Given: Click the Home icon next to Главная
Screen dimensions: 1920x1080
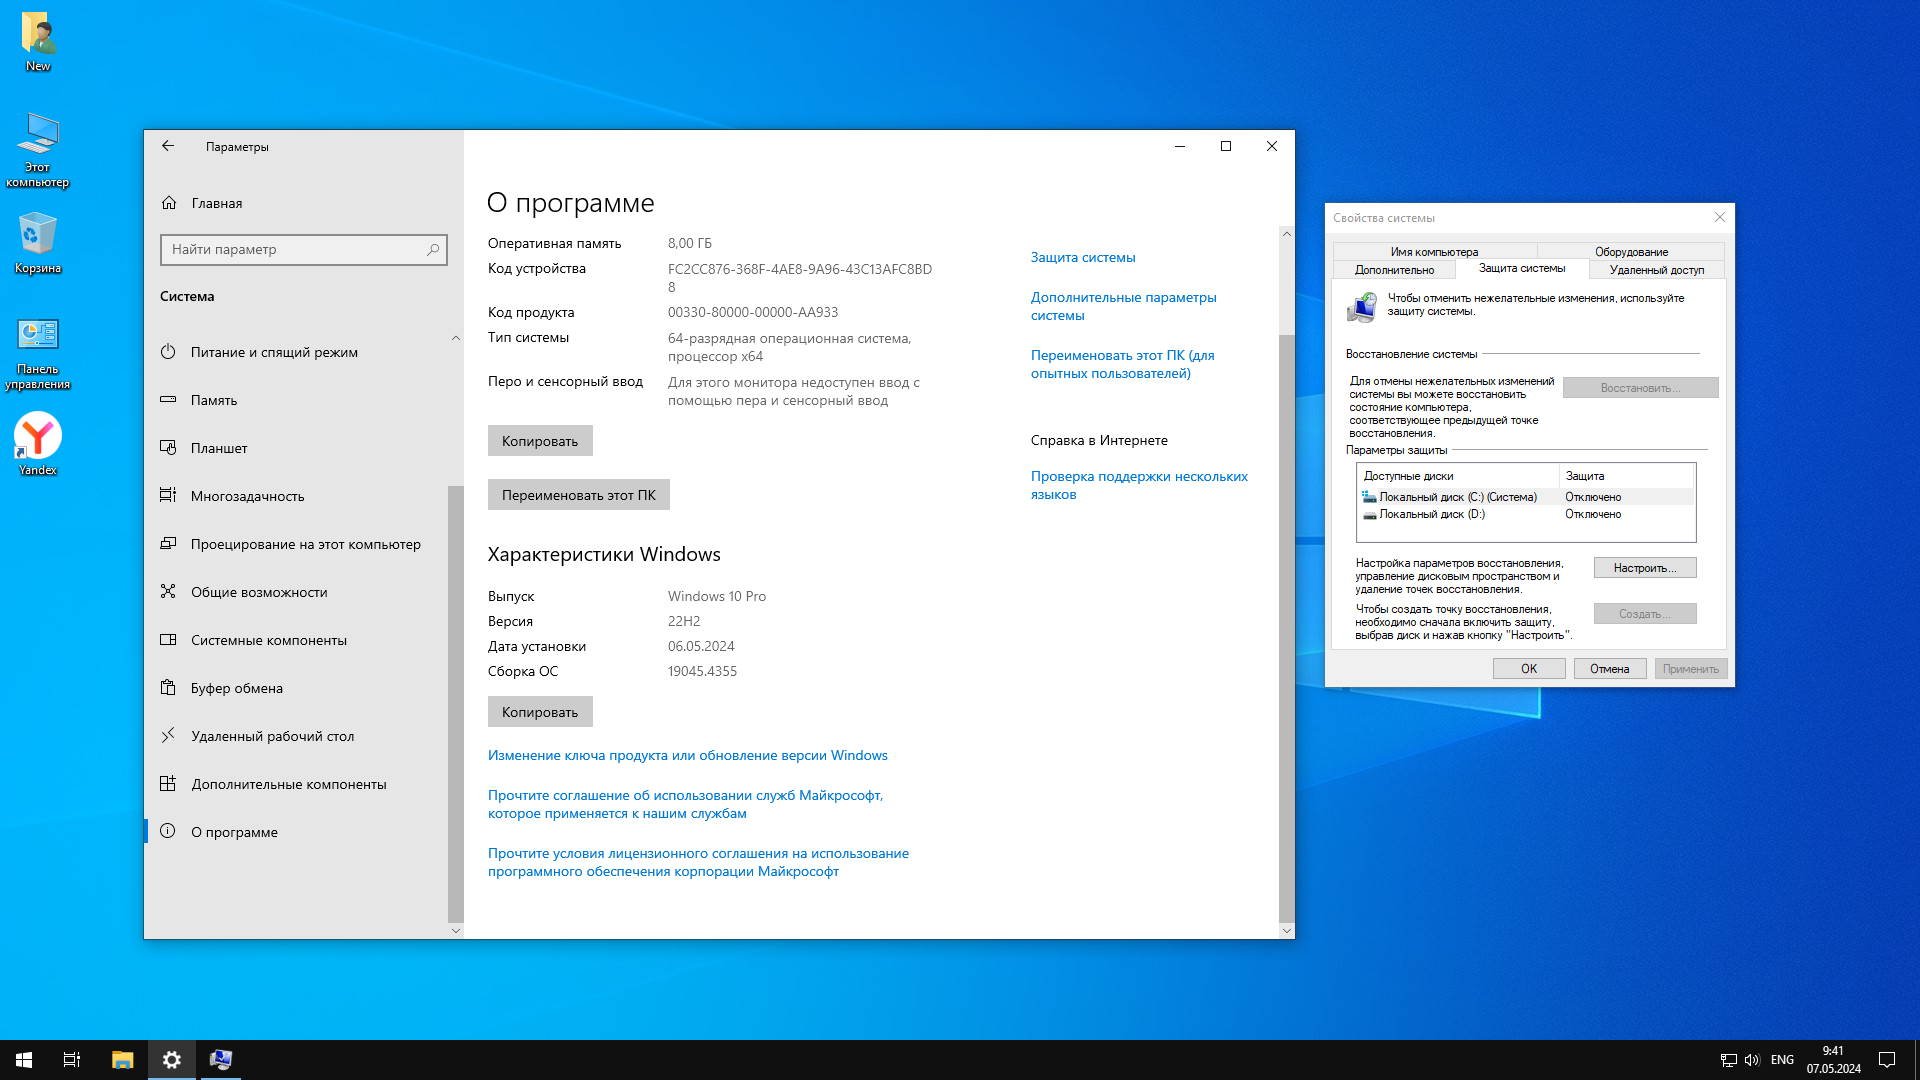Looking at the screenshot, I should [168, 203].
